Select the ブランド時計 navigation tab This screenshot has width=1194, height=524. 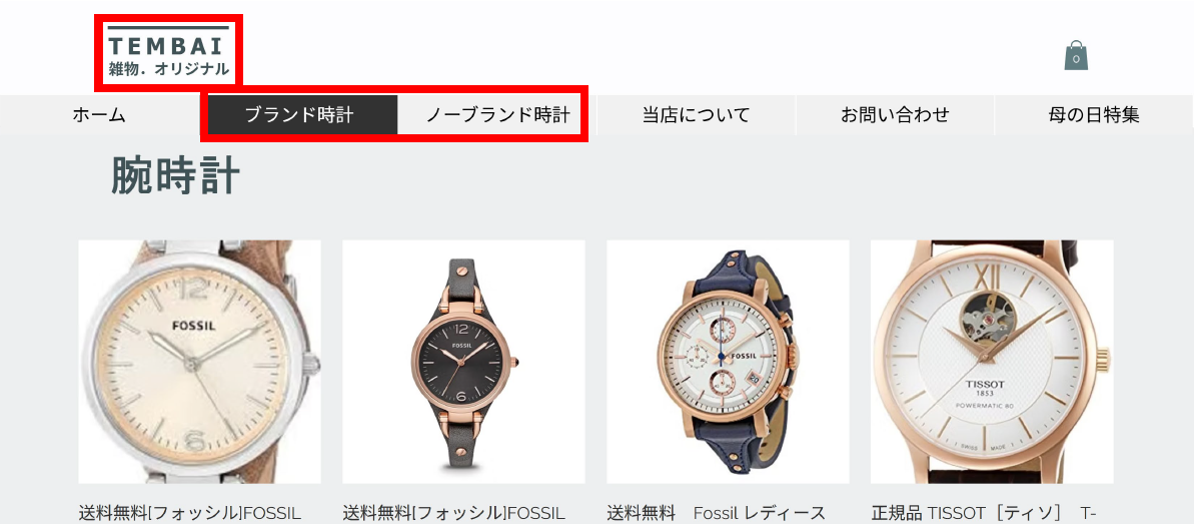tap(298, 115)
